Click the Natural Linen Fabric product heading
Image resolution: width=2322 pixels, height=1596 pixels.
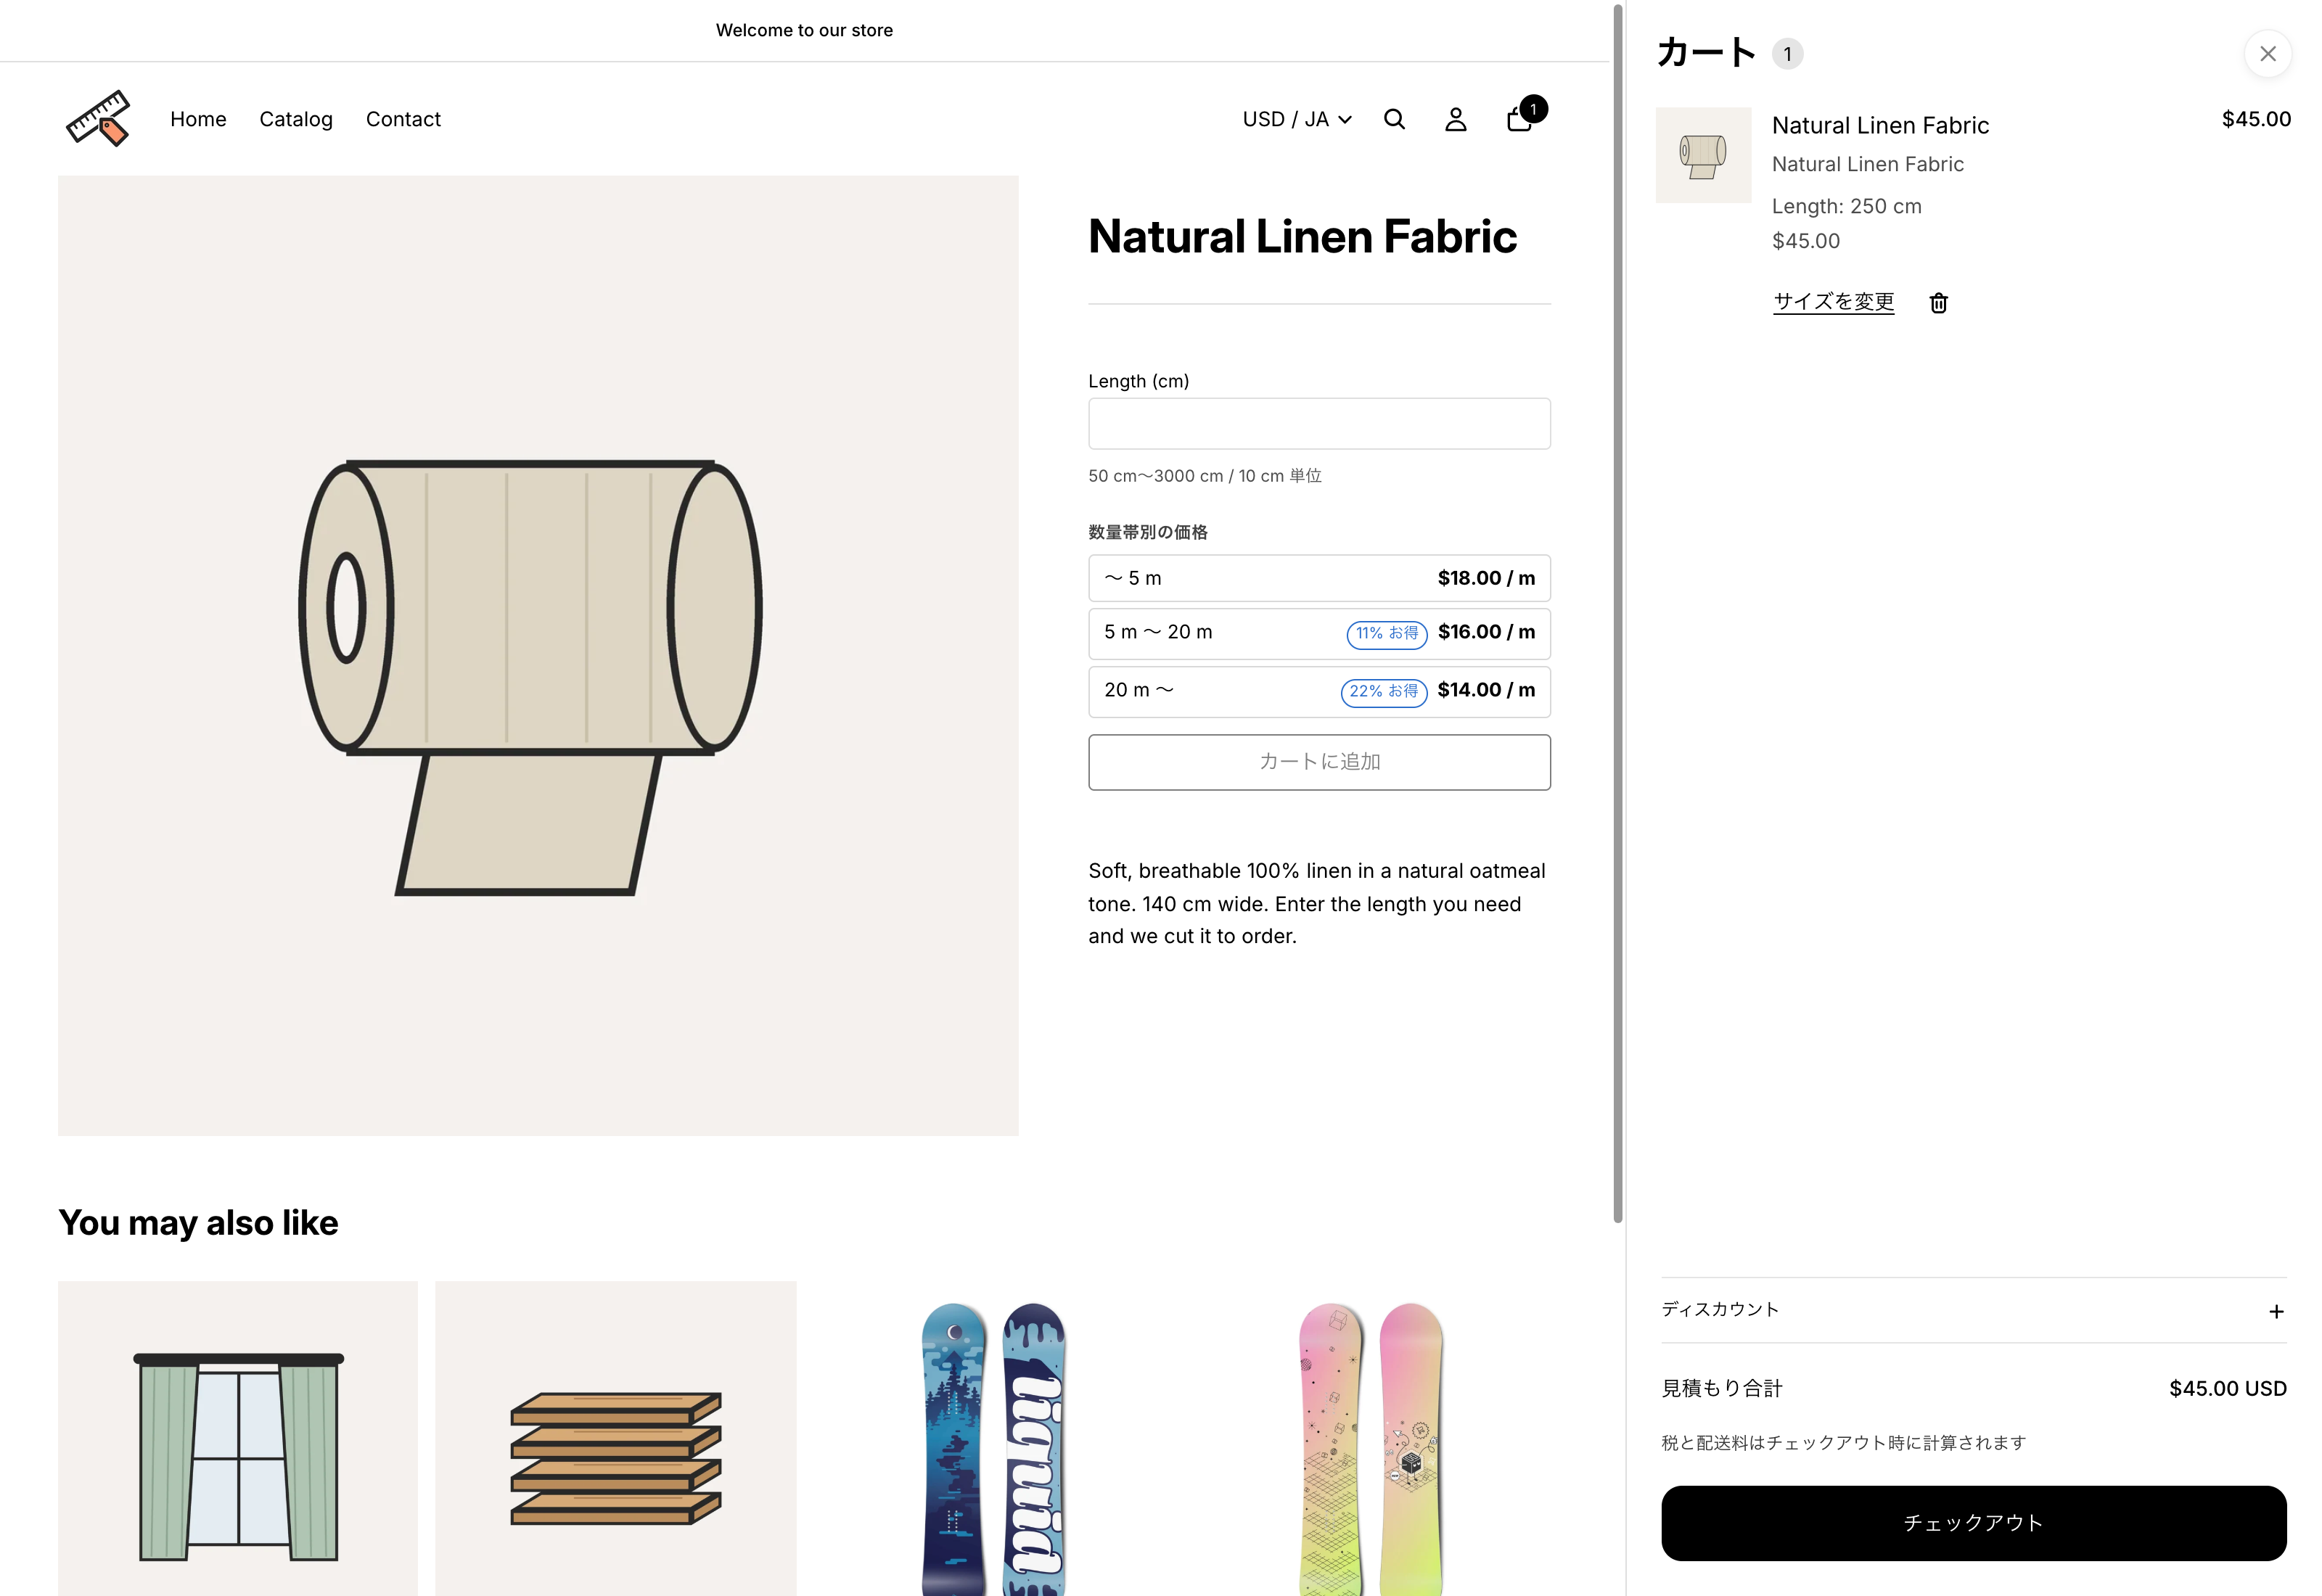1302,237
